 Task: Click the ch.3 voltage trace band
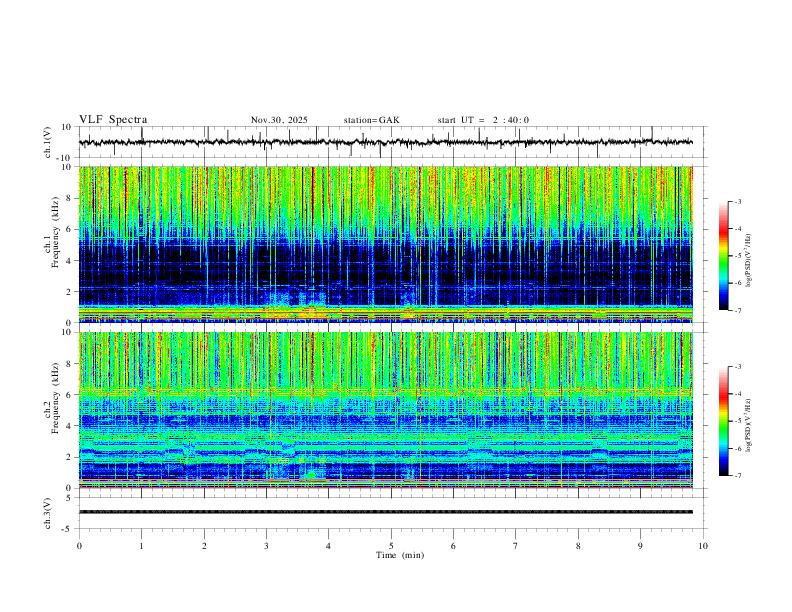[x=386, y=512]
